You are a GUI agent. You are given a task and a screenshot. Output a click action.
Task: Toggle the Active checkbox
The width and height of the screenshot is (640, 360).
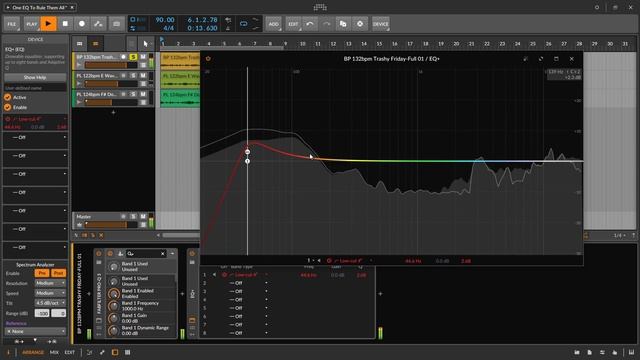[x=7, y=97]
